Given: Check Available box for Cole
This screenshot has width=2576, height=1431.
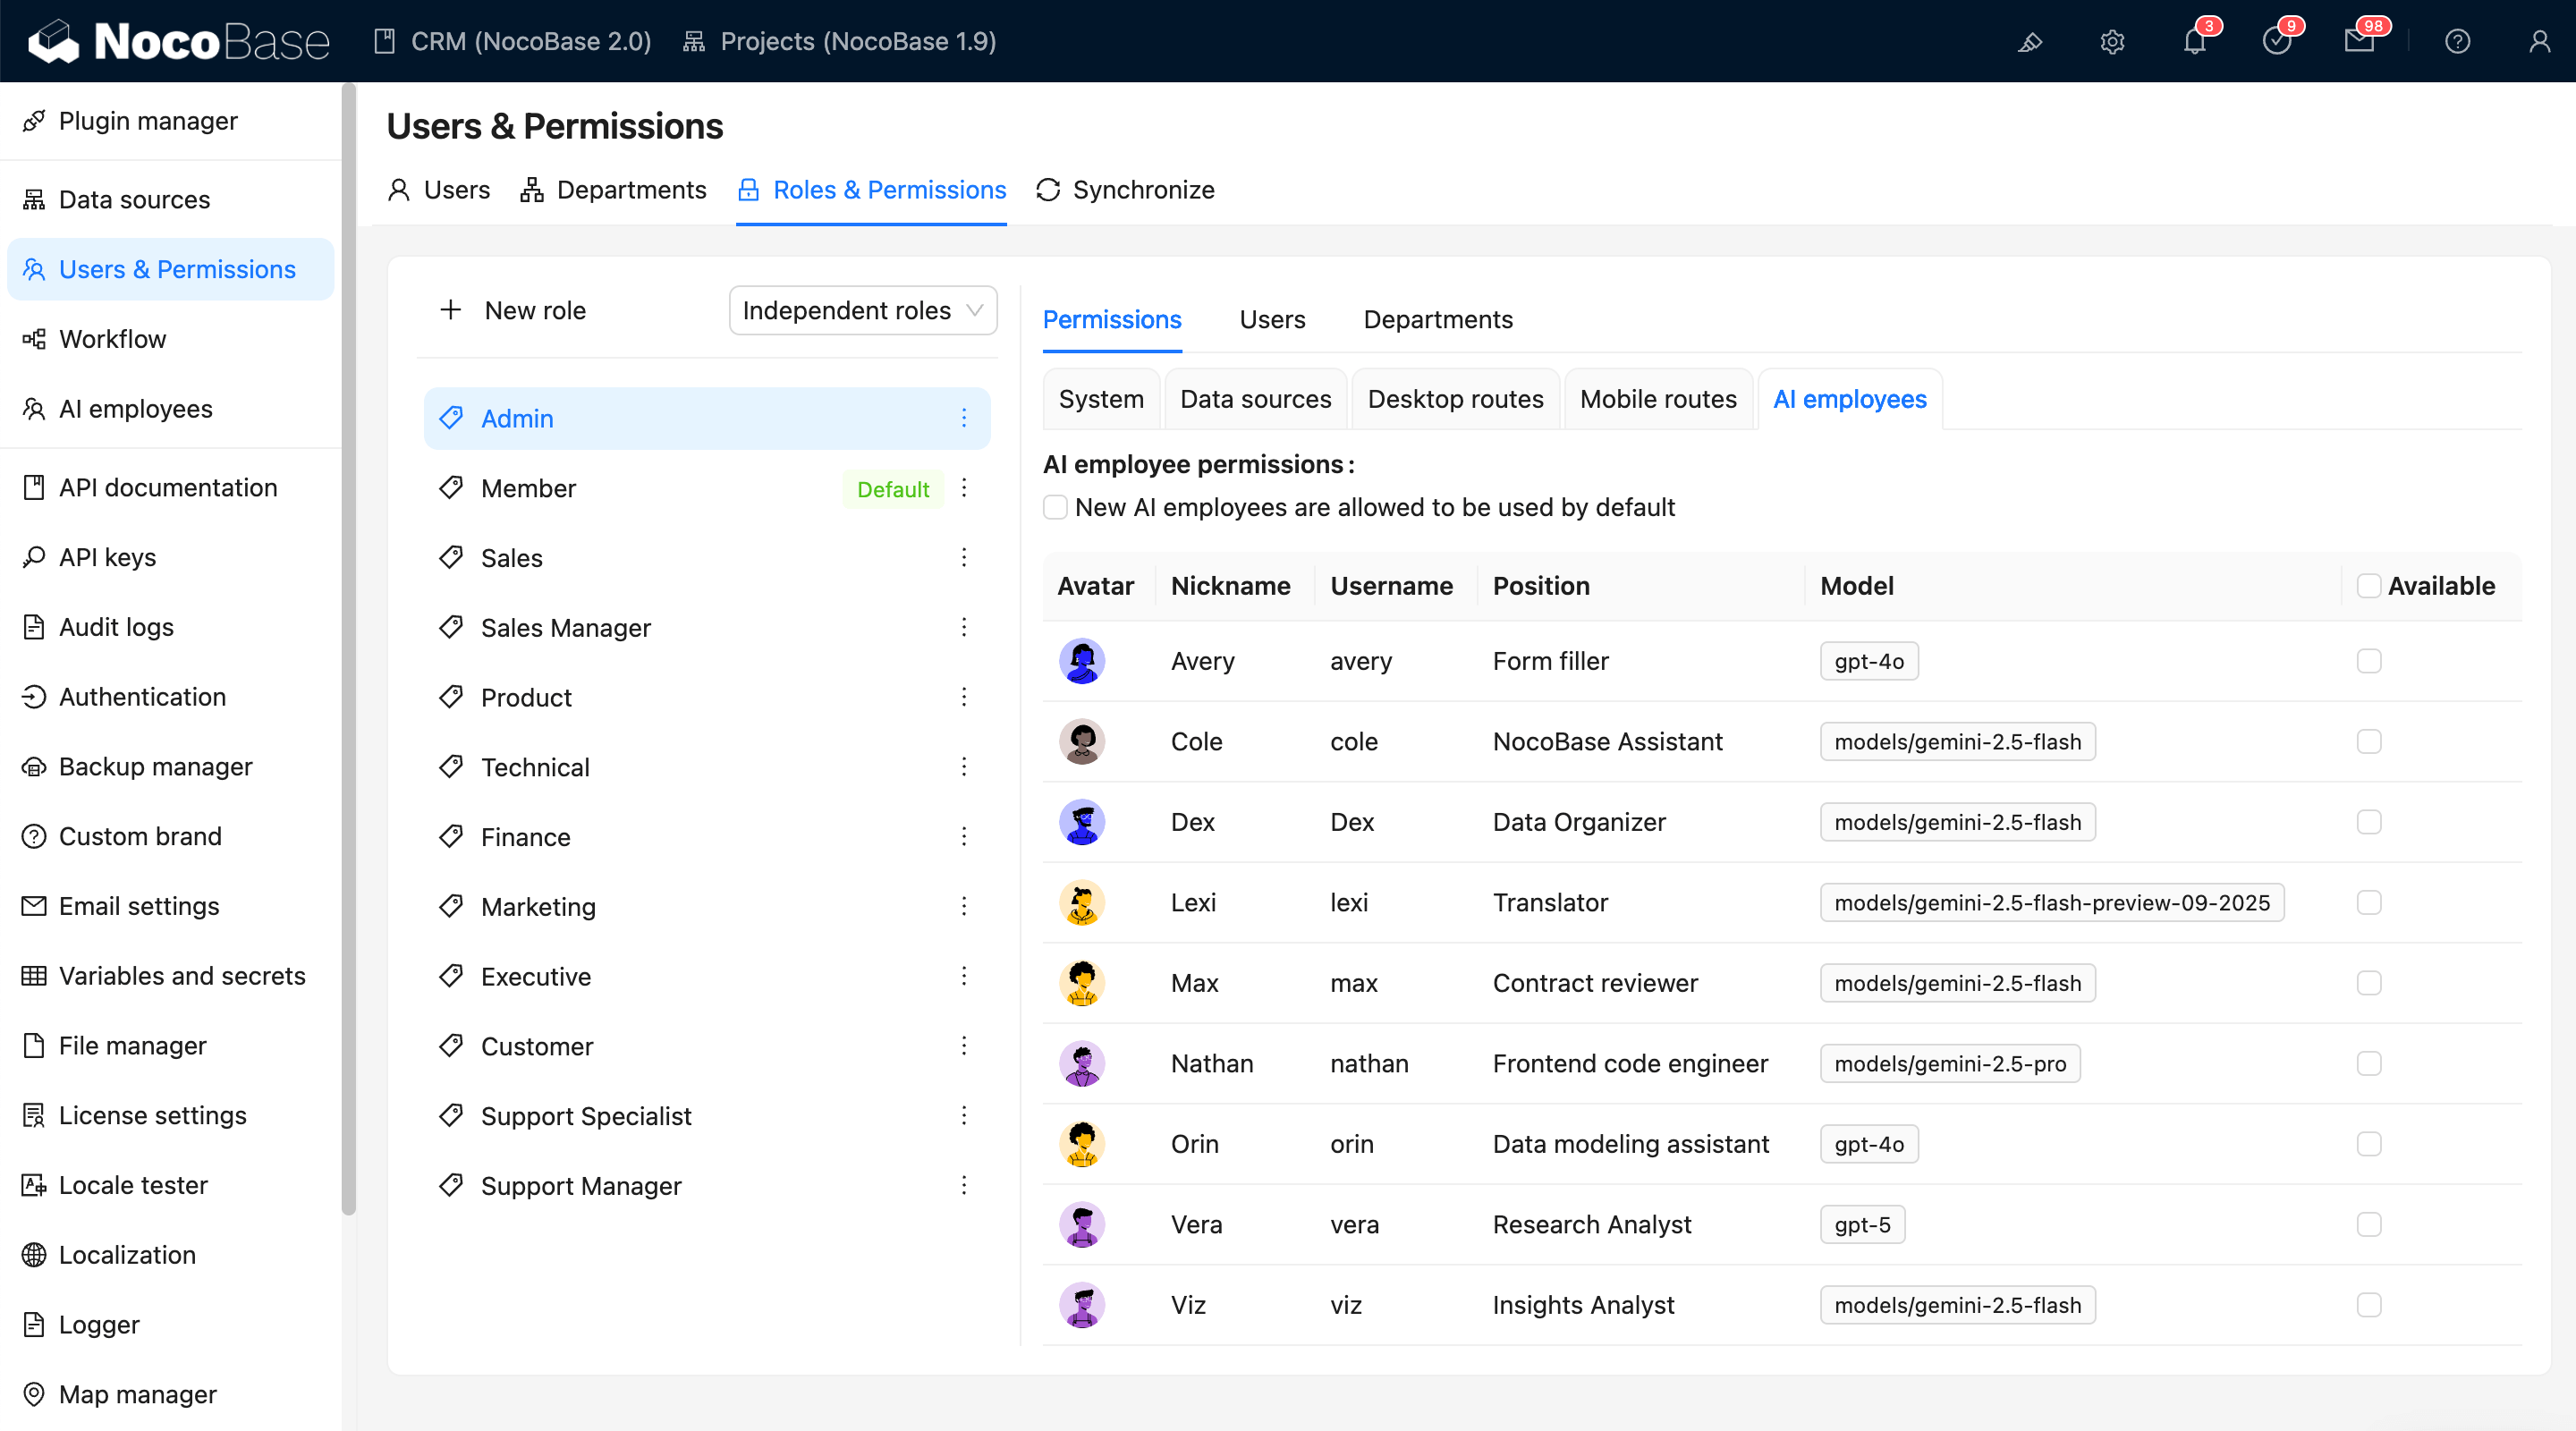Looking at the screenshot, I should pos(2368,741).
